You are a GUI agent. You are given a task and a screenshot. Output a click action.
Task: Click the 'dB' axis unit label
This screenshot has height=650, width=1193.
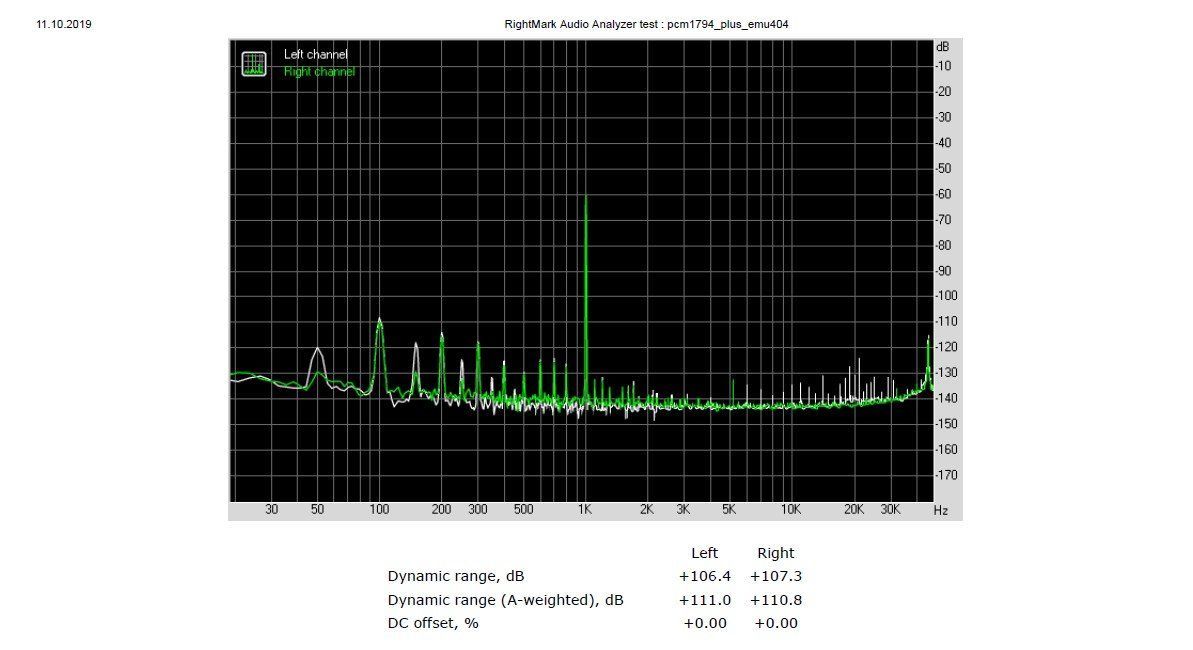943,47
